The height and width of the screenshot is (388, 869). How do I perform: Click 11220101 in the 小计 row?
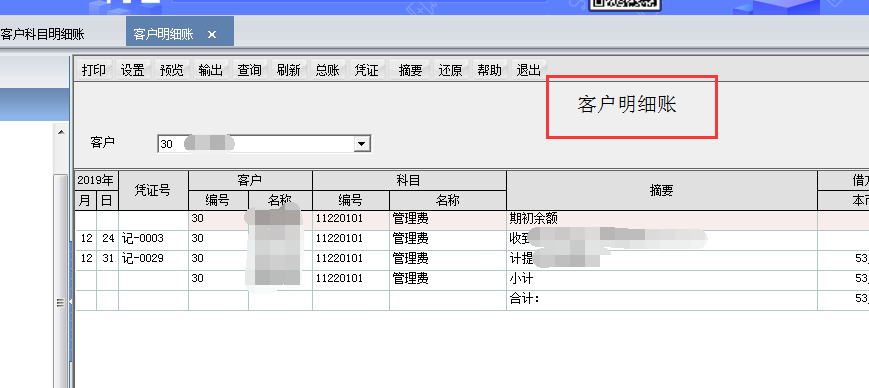(351, 279)
